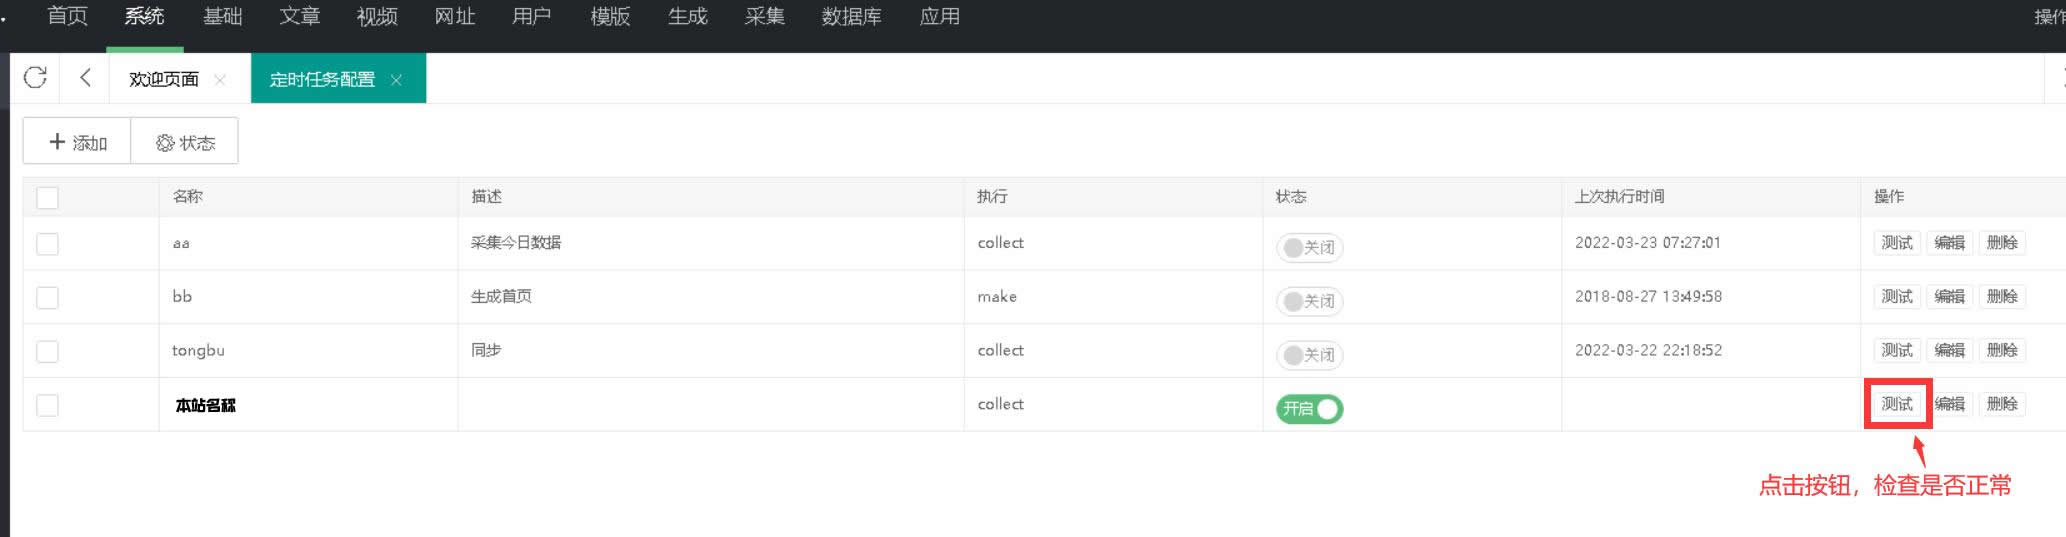Close the 欢迎页面 tab

point(220,80)
